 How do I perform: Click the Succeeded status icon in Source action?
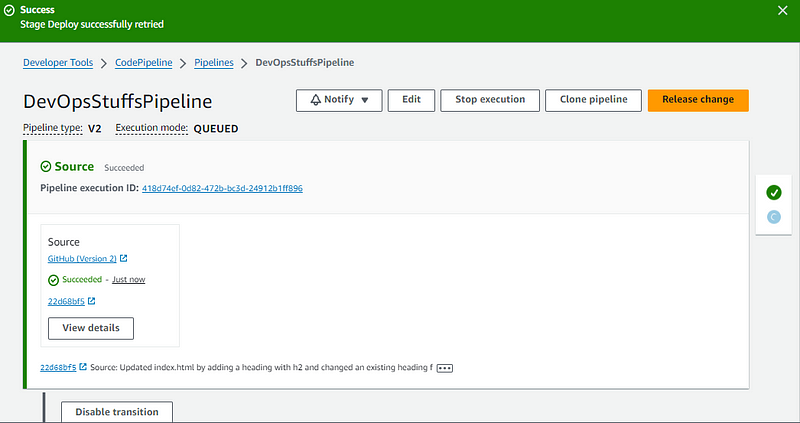(54, 280)
